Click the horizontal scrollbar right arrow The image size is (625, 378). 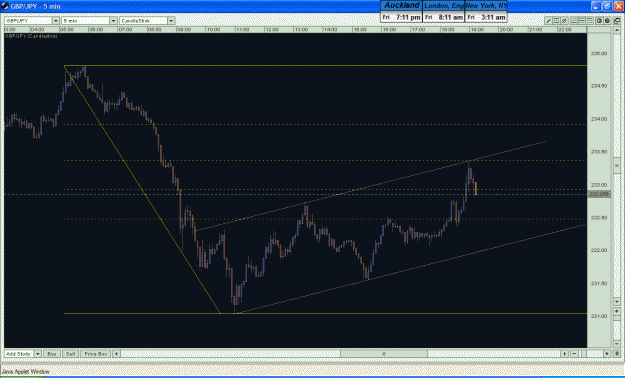click(564, 354)
